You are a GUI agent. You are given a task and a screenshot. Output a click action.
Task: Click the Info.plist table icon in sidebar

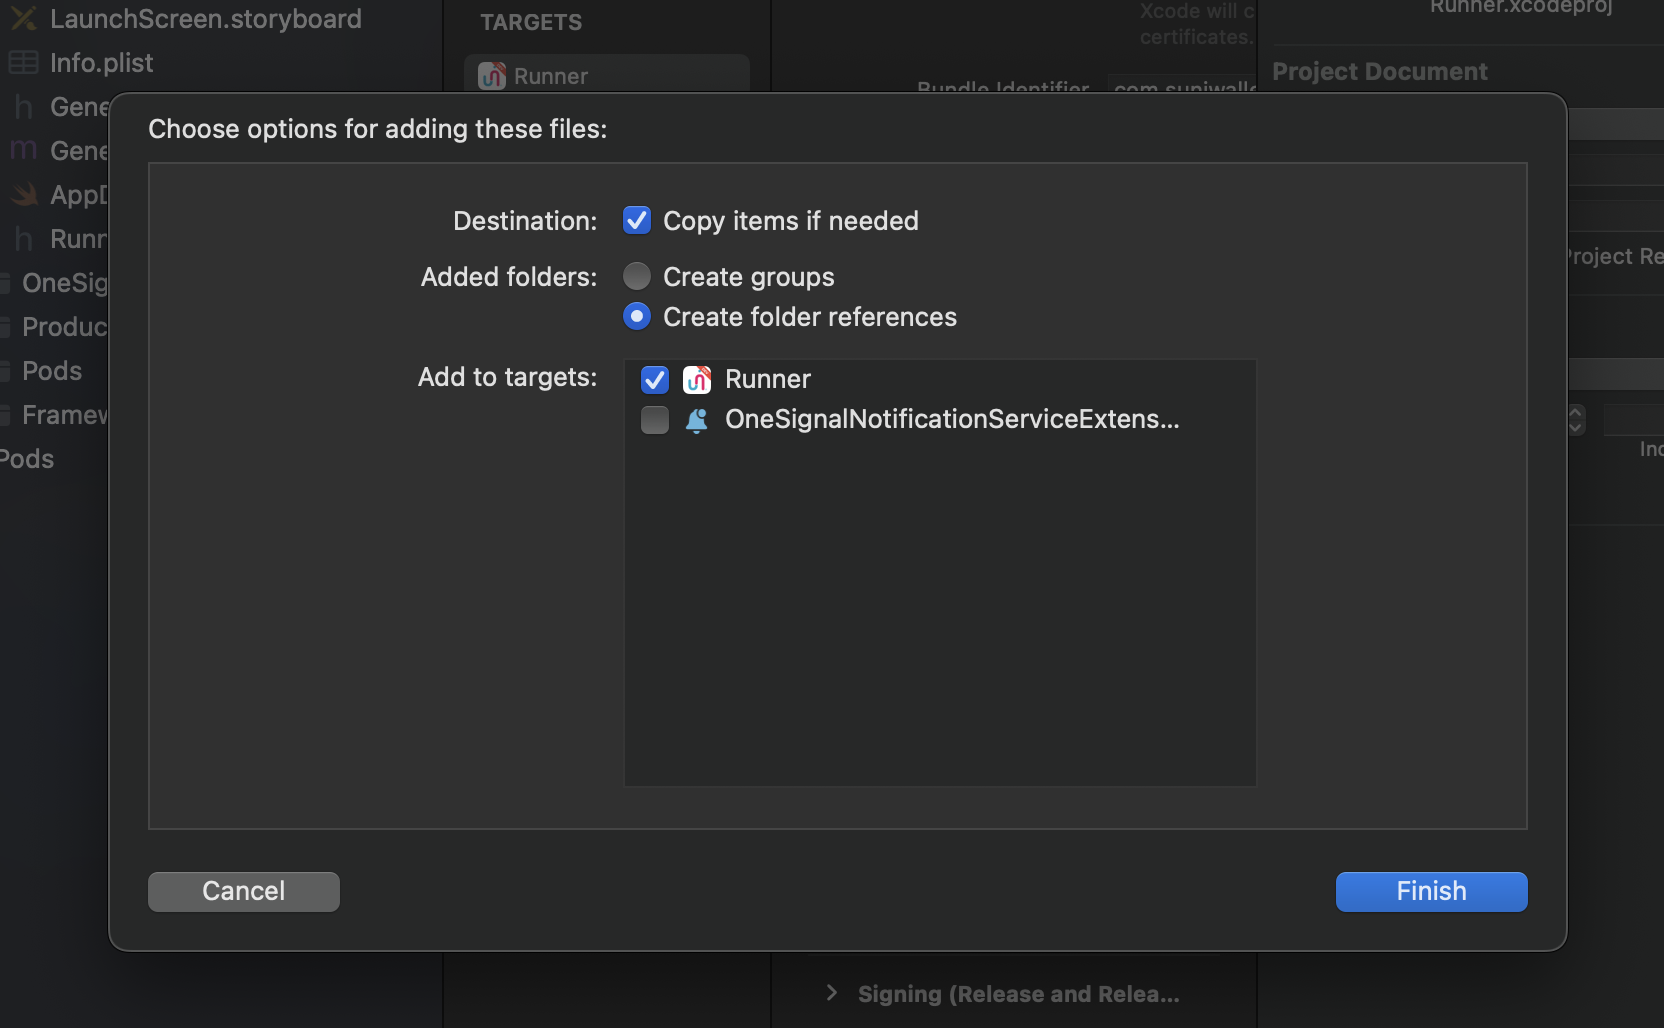click(x=22, y=62)
